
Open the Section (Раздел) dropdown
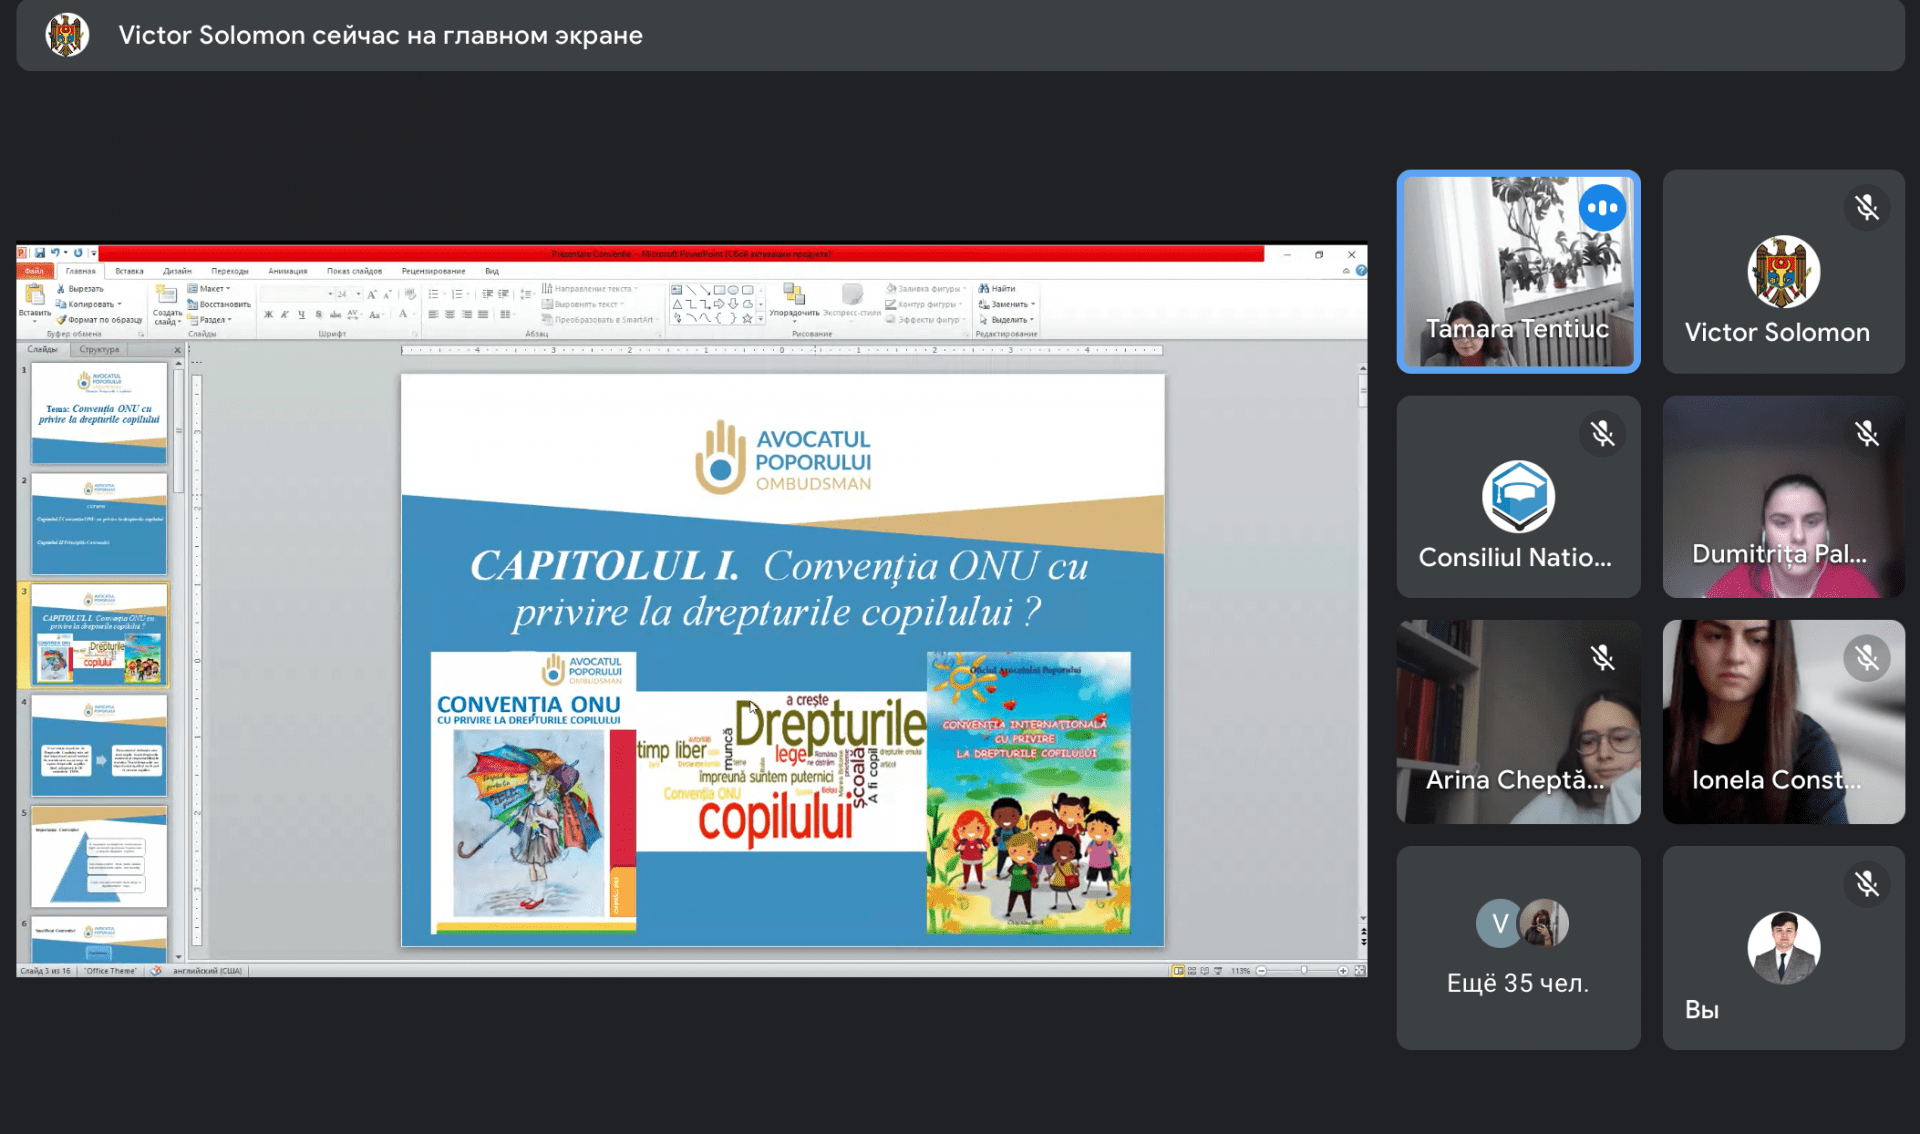[x=210, y=320]
